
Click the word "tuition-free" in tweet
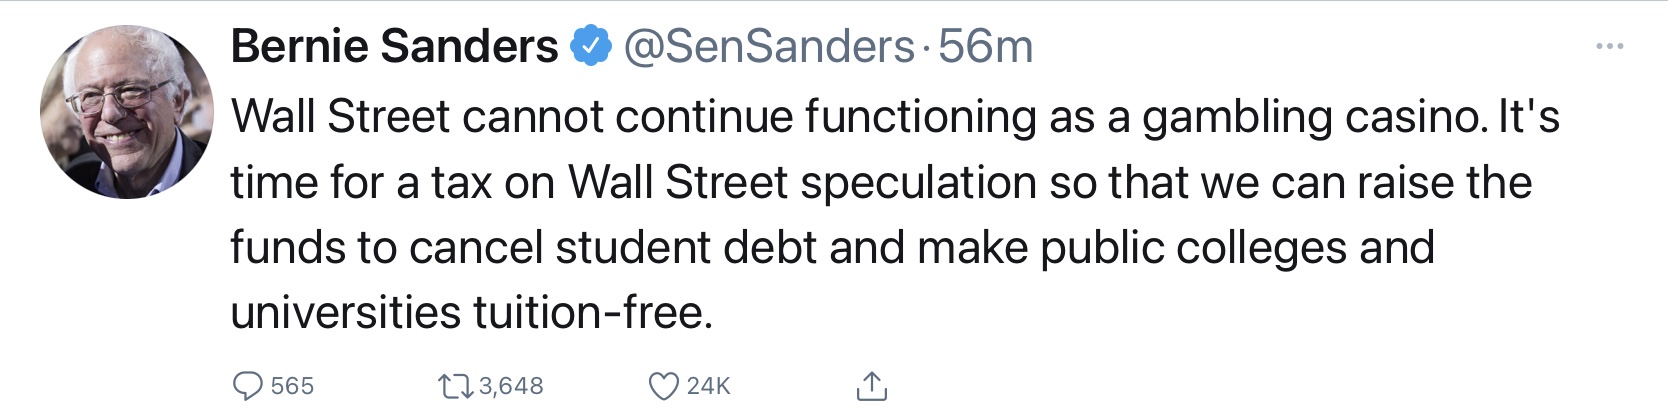tap(591, 313)
